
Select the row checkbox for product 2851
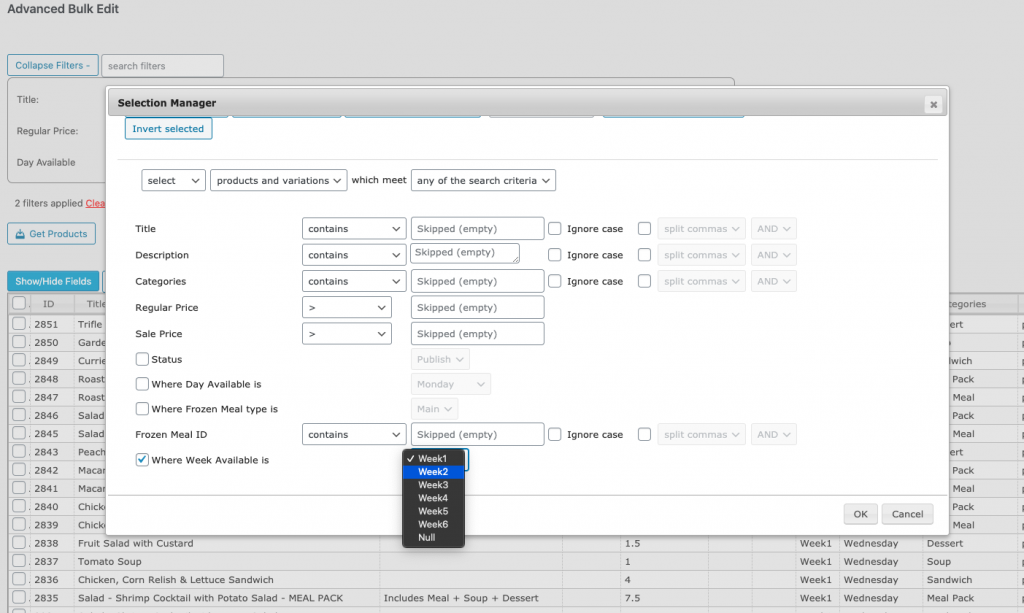[19, 324]
